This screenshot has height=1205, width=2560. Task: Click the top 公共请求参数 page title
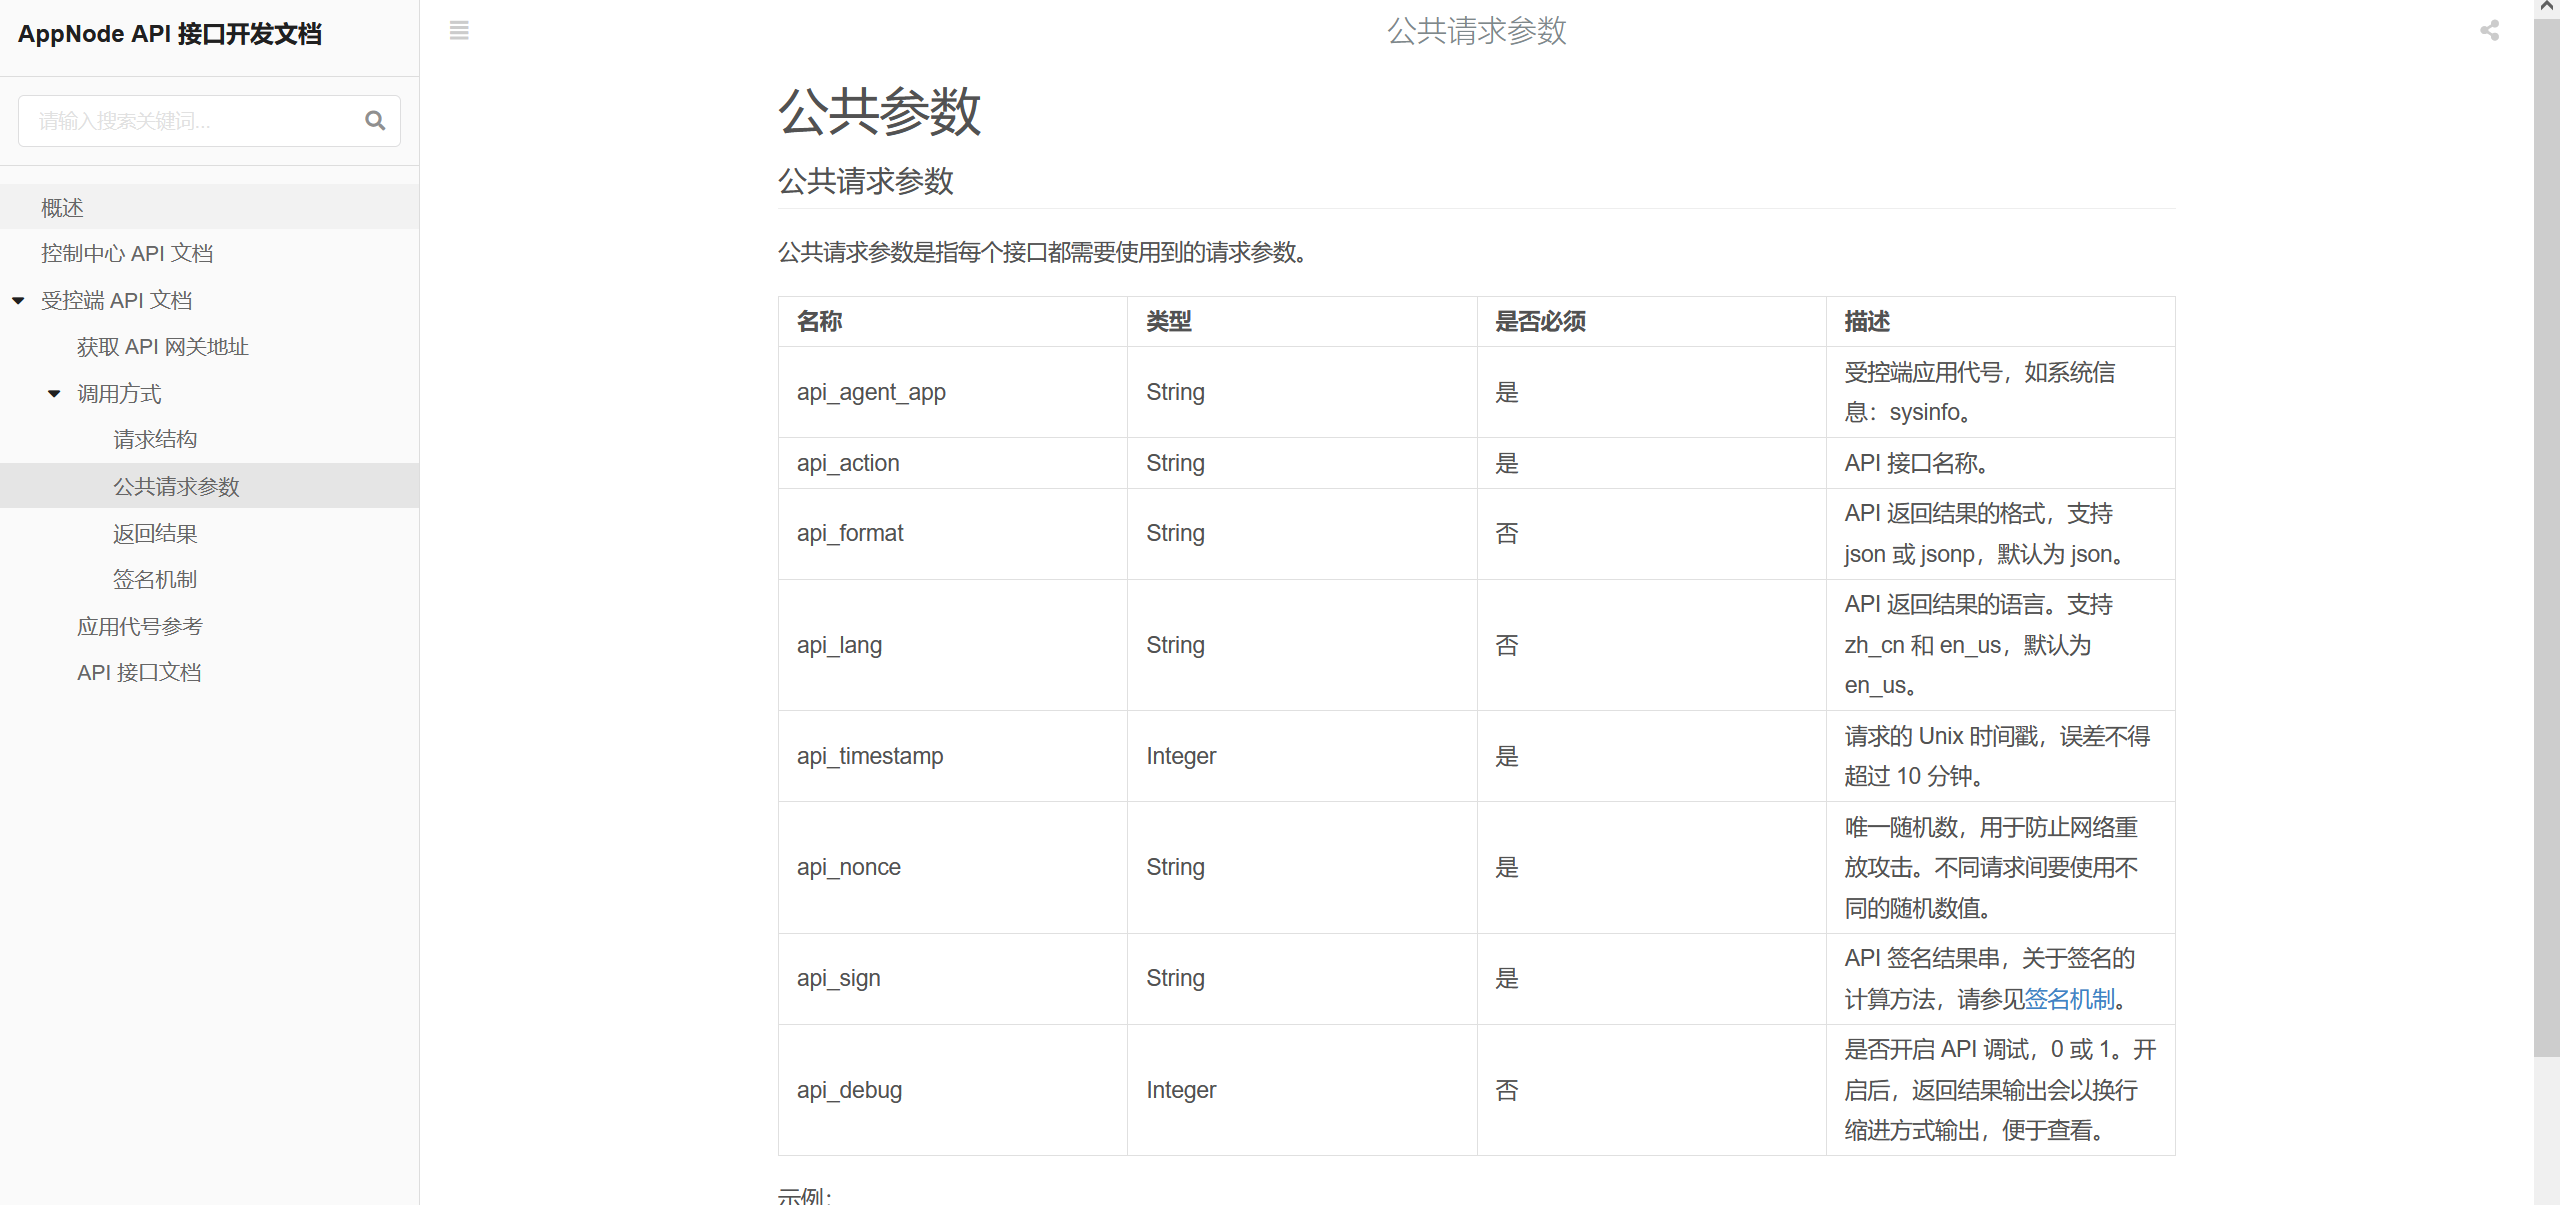(1476, 31)
